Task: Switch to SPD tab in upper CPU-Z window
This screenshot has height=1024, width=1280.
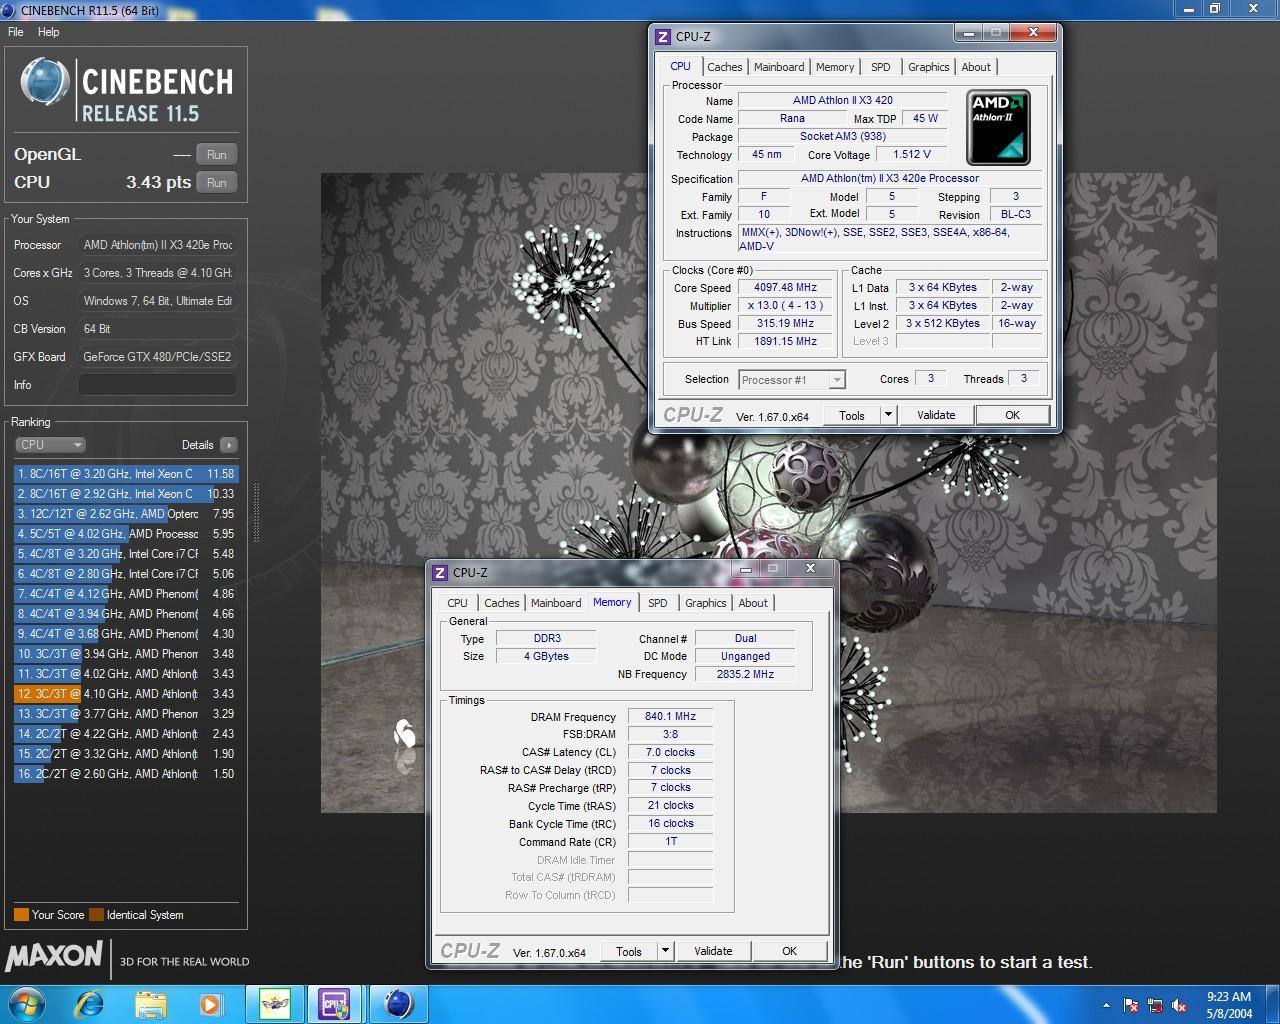Action: pyautogui.click(x=881, y=67)
